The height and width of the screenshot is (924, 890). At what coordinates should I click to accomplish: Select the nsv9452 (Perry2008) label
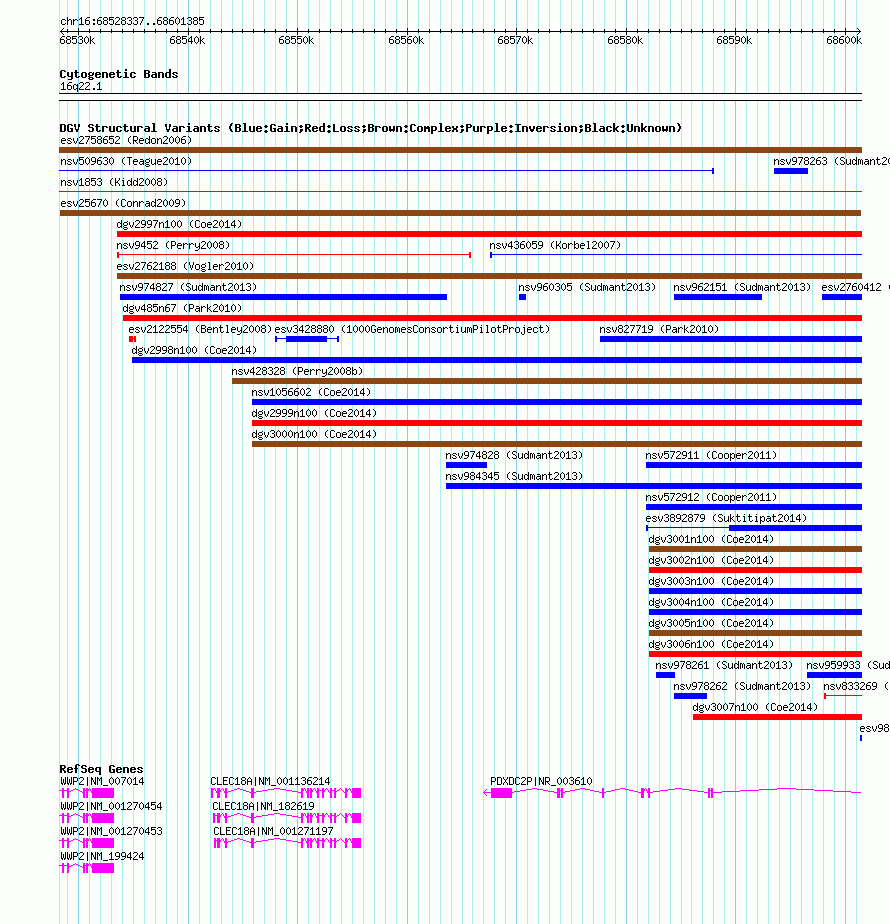pyautogui.click(x=173, y=245)
